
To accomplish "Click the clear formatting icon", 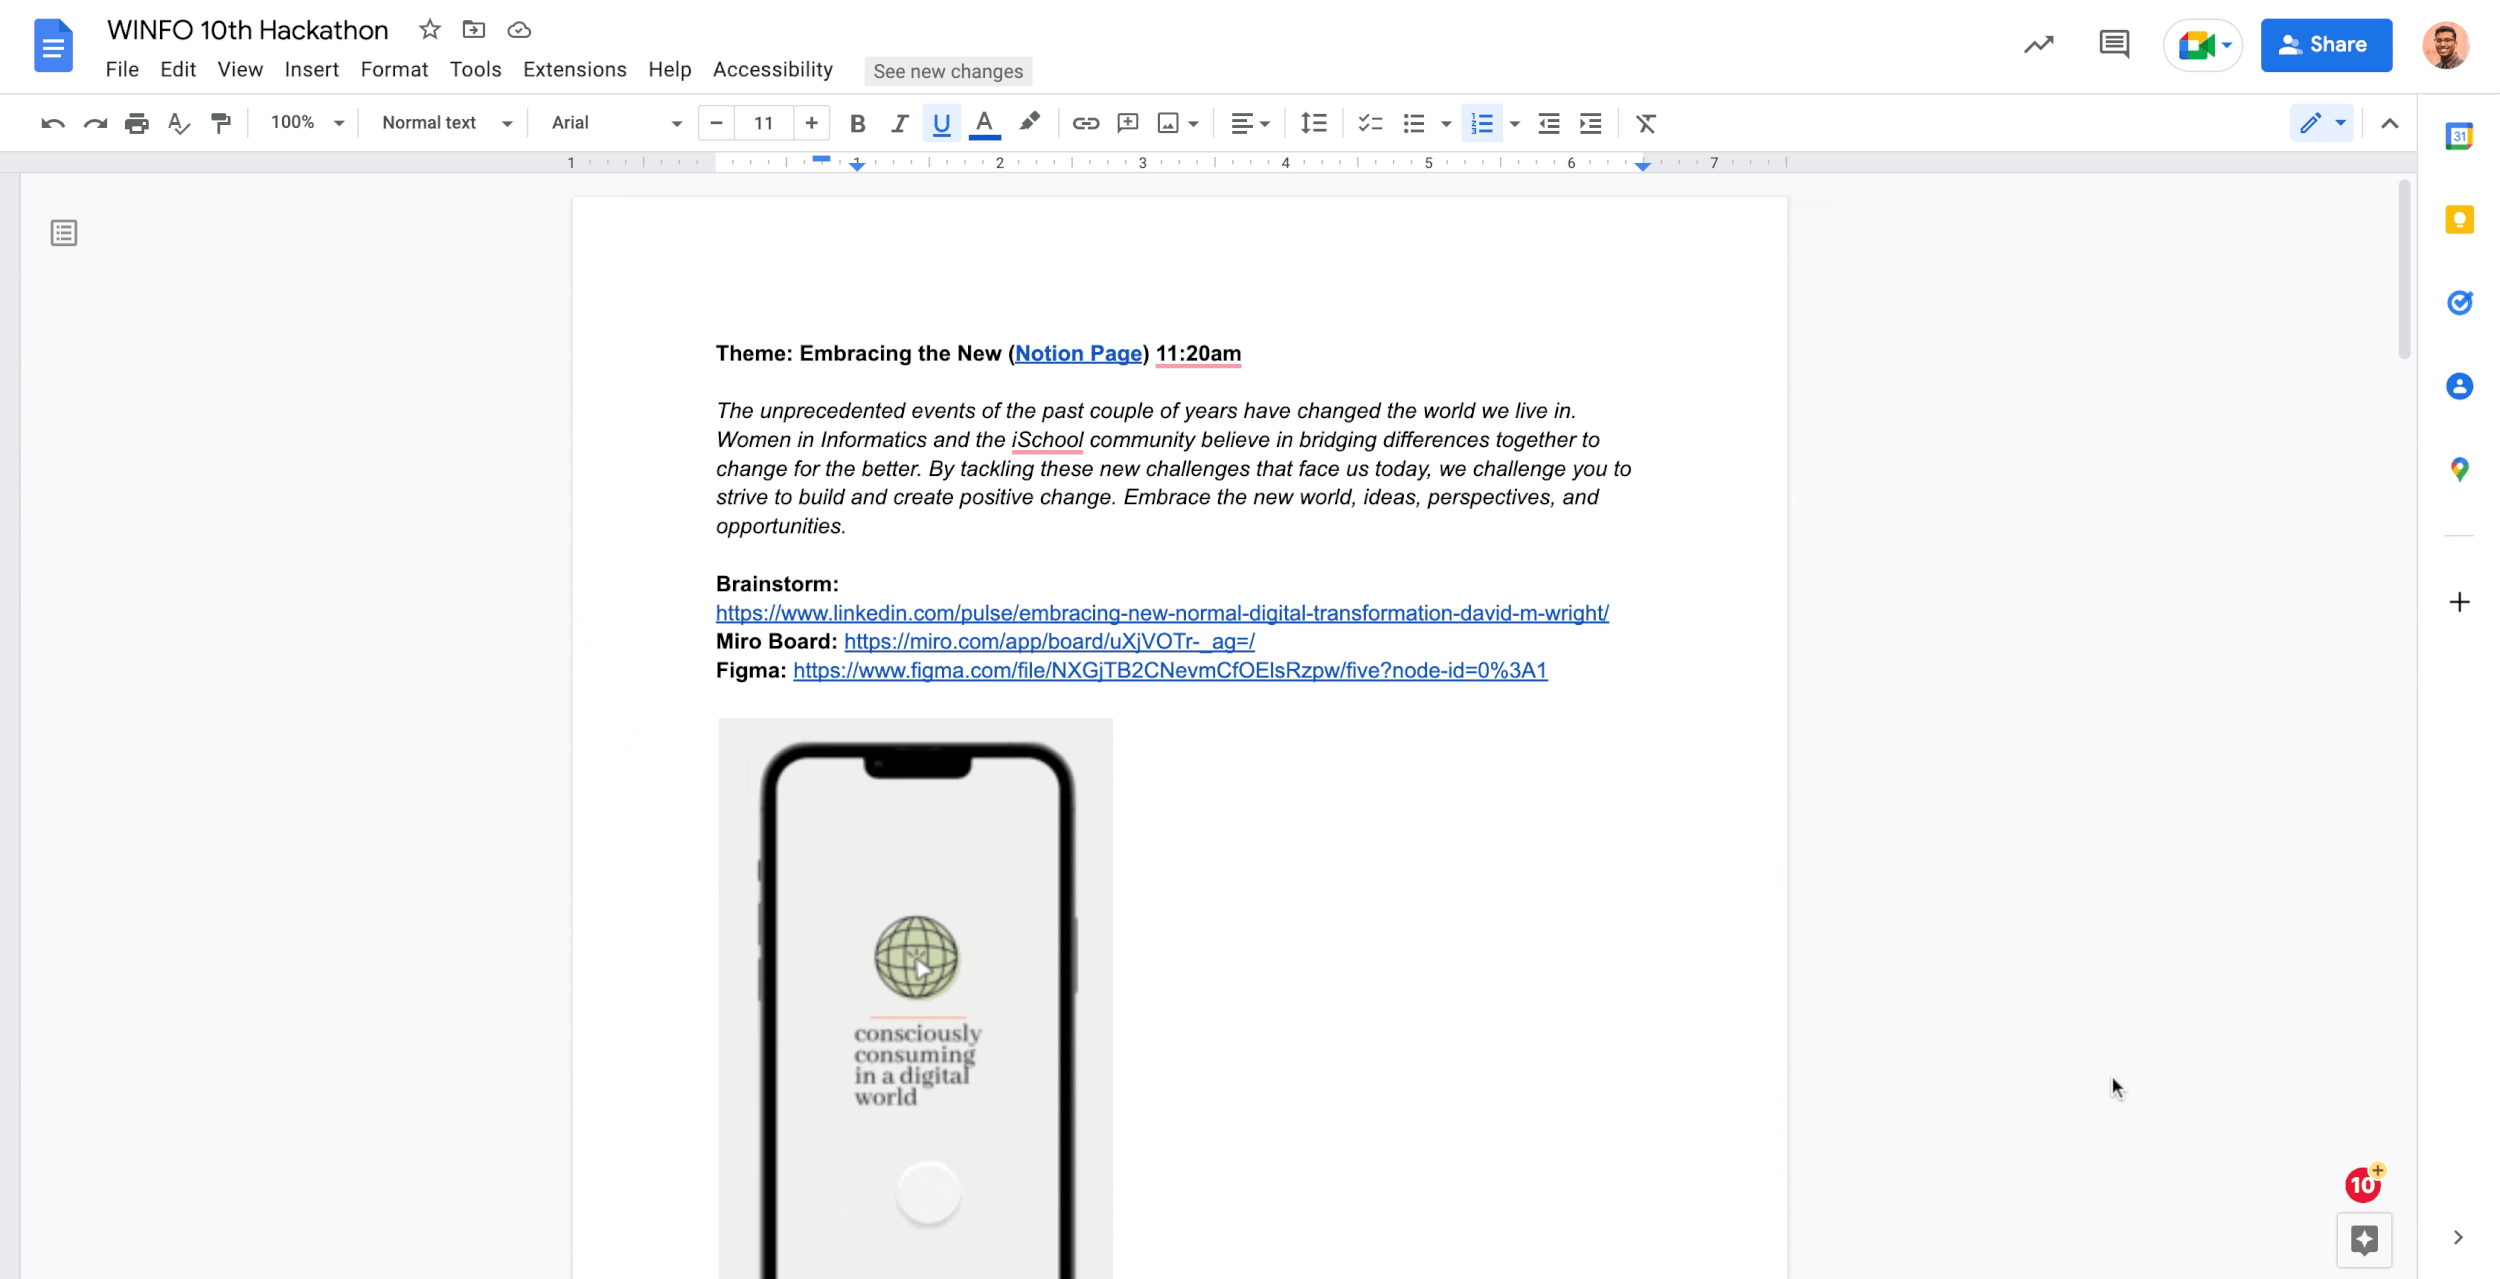I will (x=1645, y=123).
